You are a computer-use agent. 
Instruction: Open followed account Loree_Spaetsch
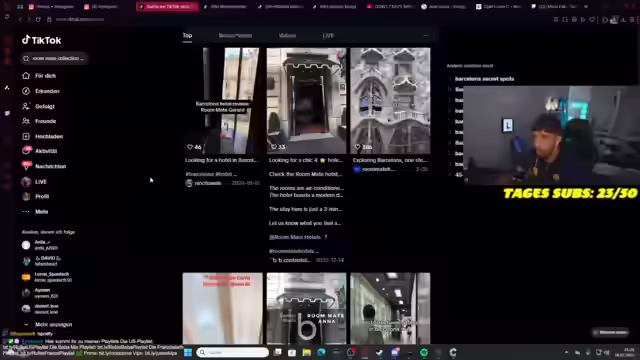(47, 277)
